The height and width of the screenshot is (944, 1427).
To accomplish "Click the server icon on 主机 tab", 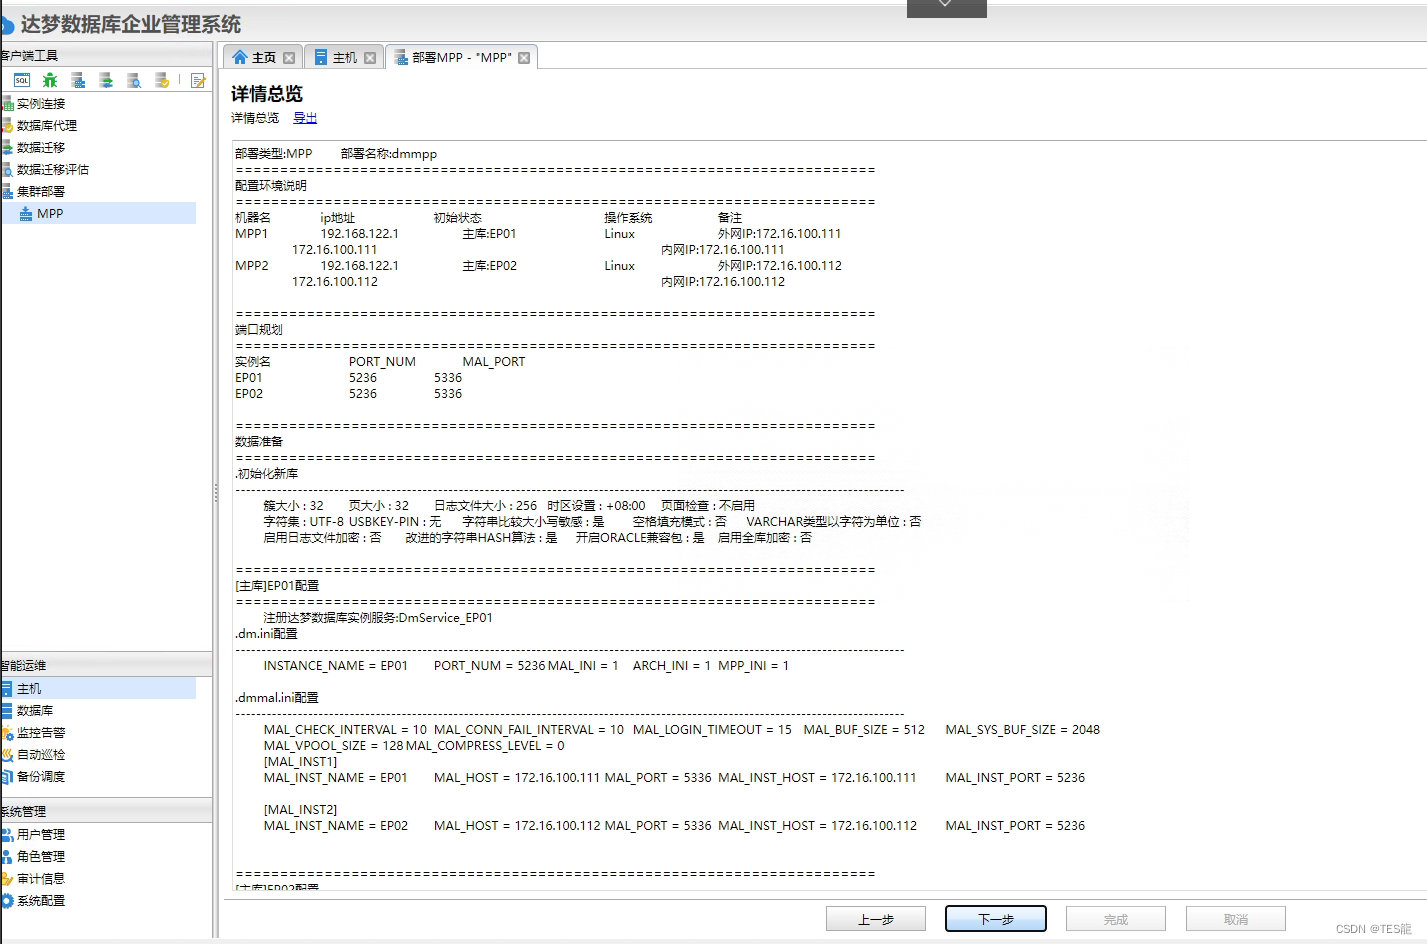I will click(321, 57).
